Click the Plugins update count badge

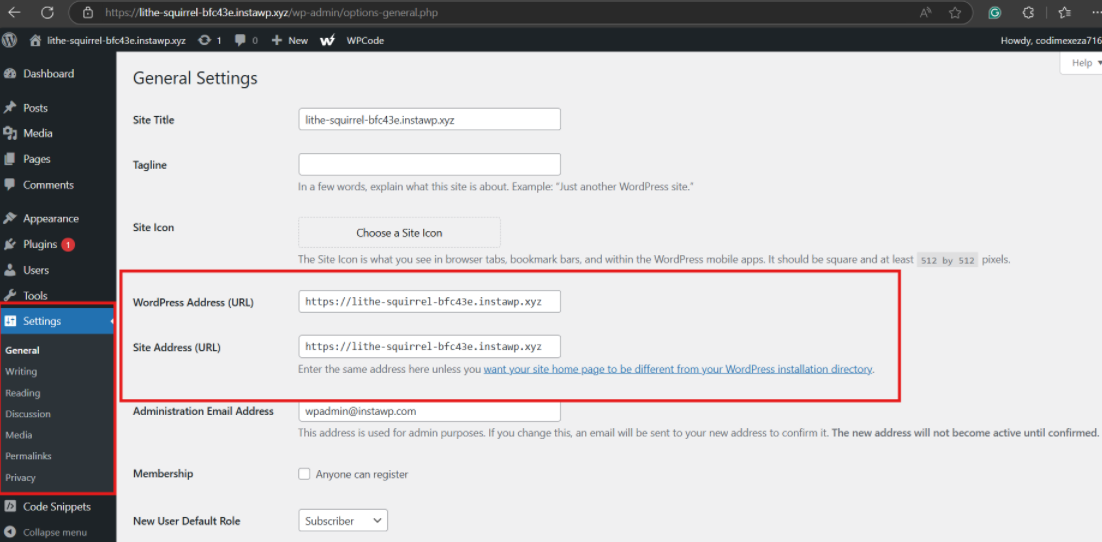[68, 245]
